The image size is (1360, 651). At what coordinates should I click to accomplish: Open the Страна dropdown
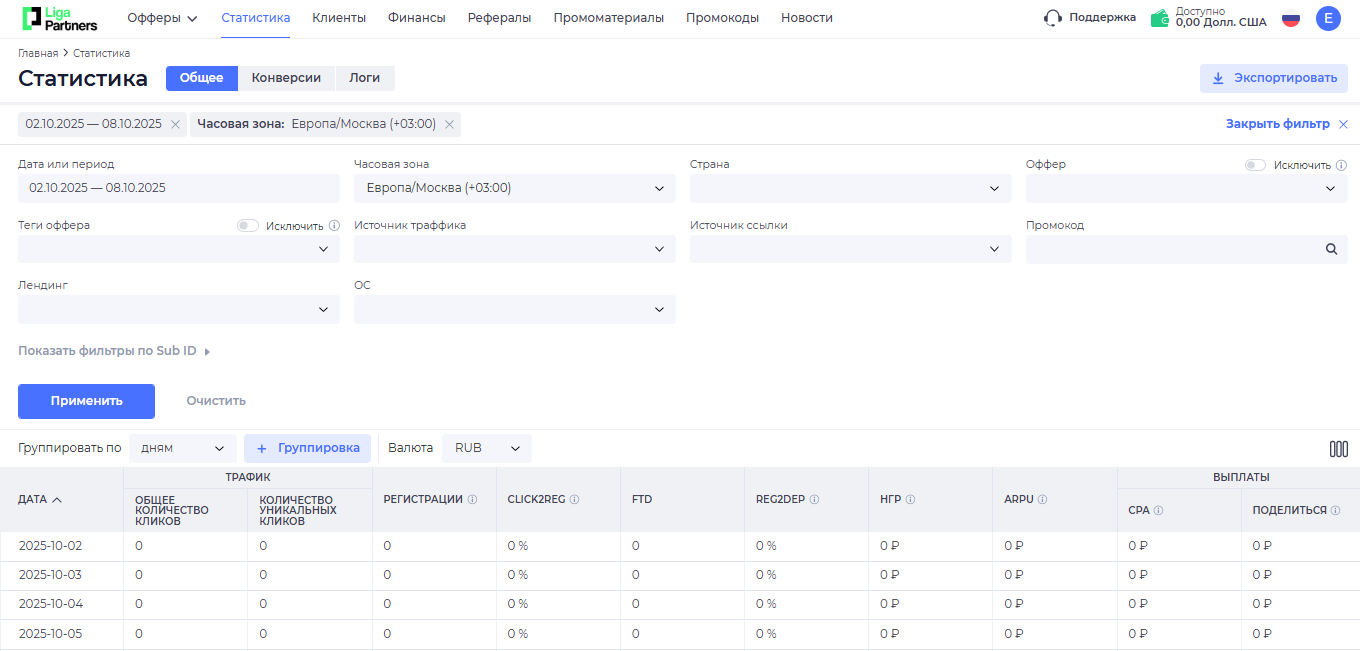(x=850, y=189)
